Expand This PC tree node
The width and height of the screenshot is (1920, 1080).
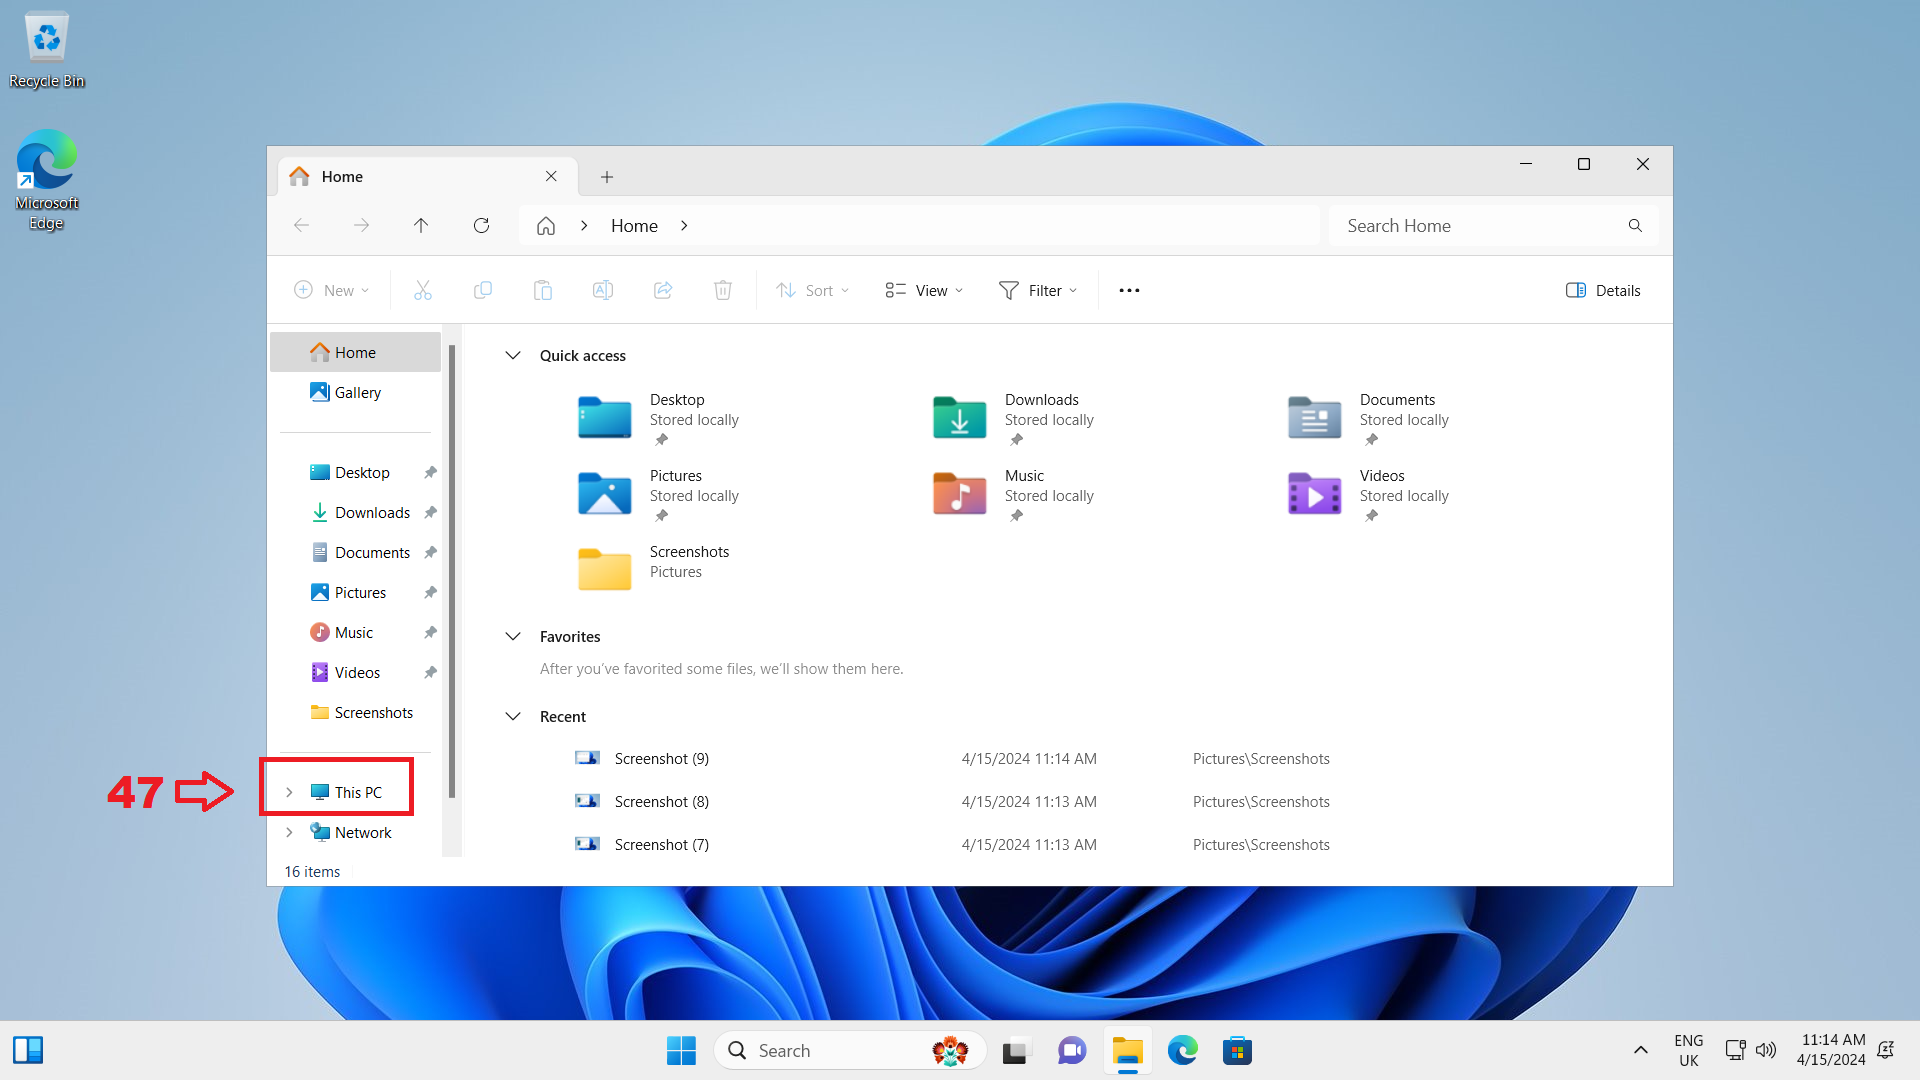pos(289,792)
